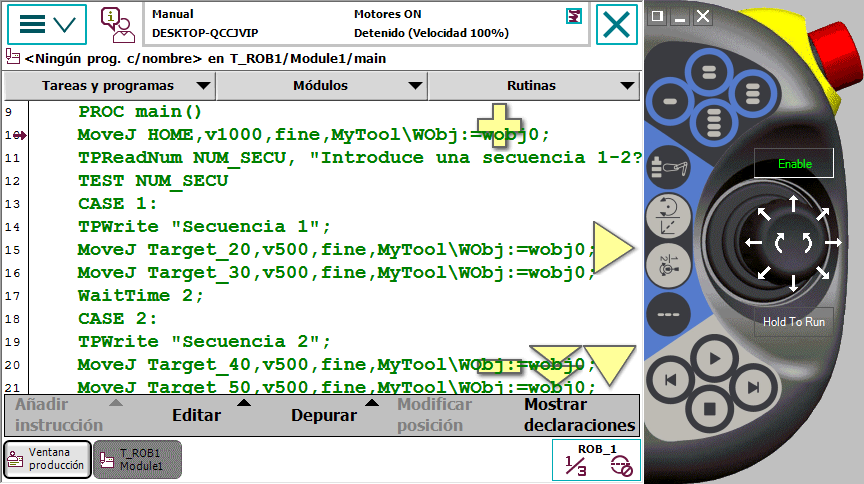Expand the Módulos dropdown
864x484 pixels.
tap(322, 86)
